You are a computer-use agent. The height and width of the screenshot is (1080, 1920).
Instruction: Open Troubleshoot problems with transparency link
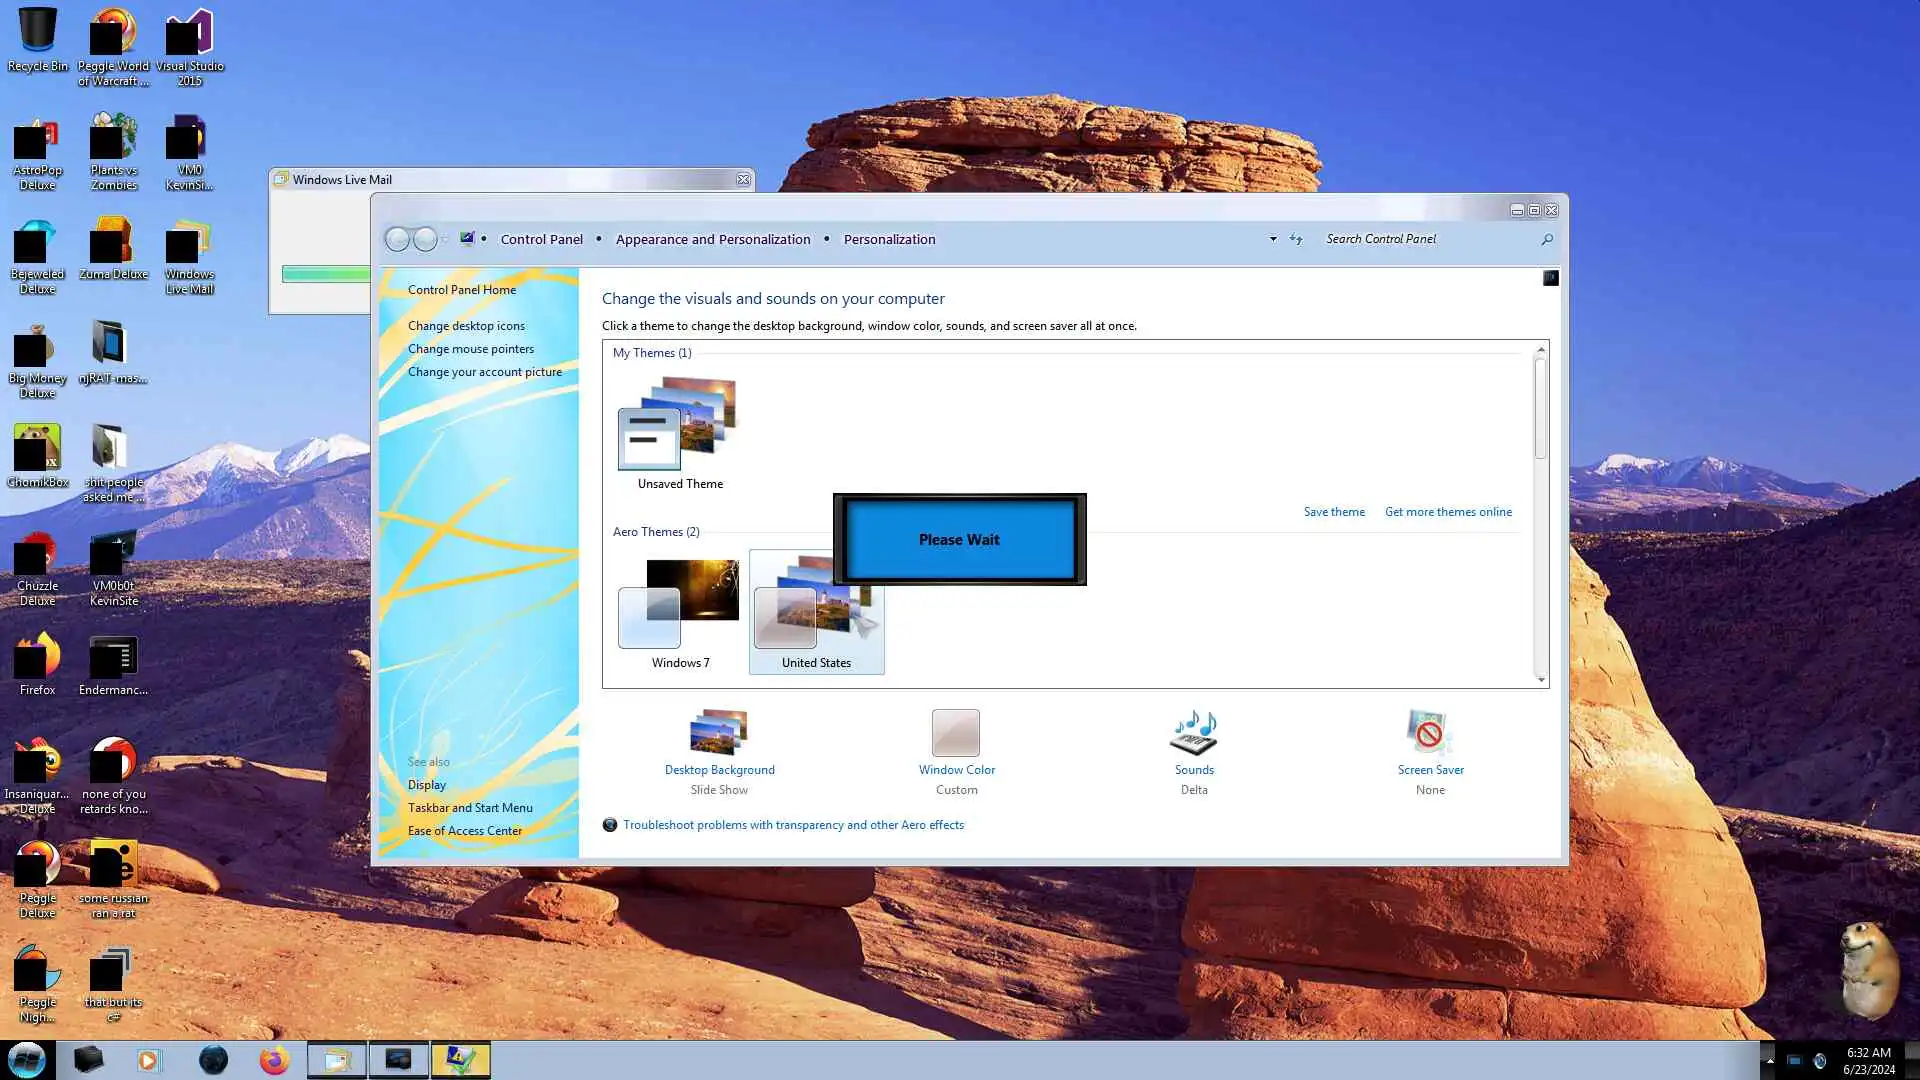793,825
